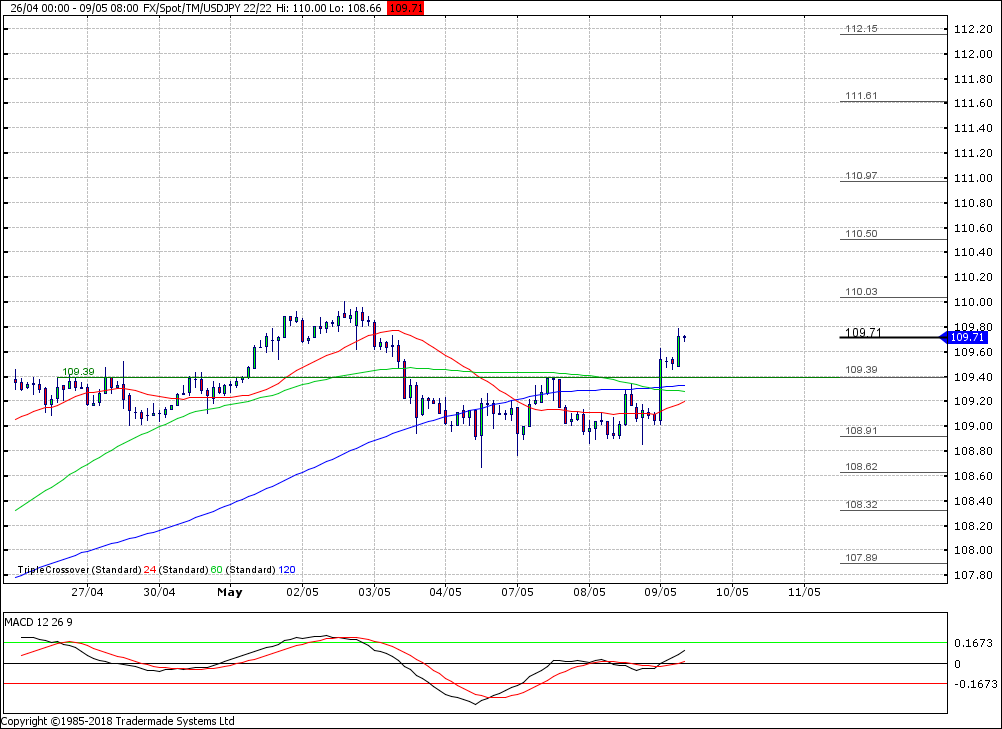Select the red 24 period legend value
This screenshot has width=1002, height=729.
point(149,570)
